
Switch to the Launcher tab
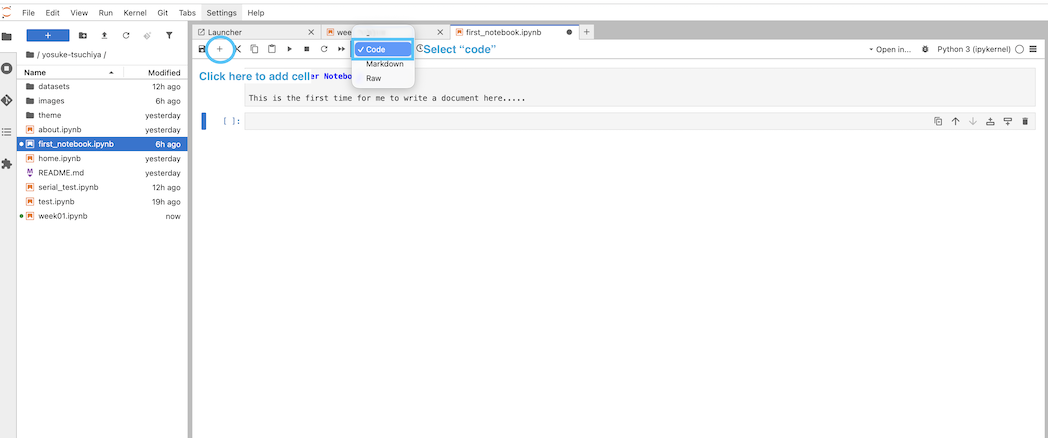[x=225, y=32]
